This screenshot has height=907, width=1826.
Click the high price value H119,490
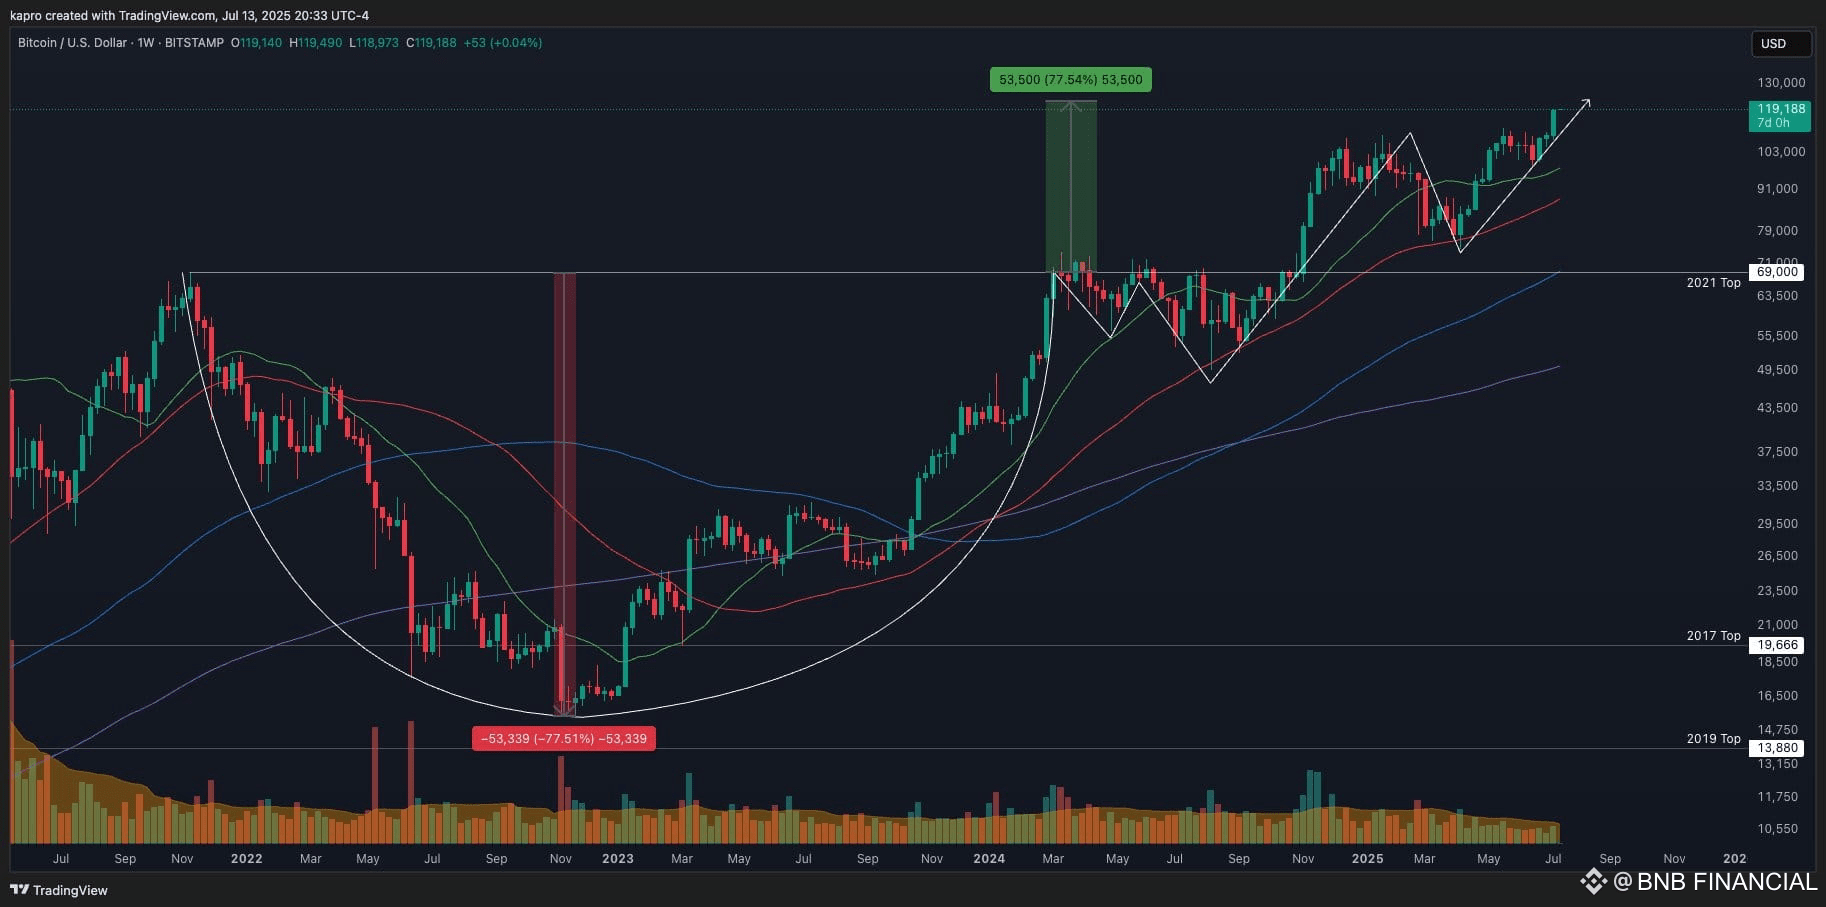(x=315, y=43)
